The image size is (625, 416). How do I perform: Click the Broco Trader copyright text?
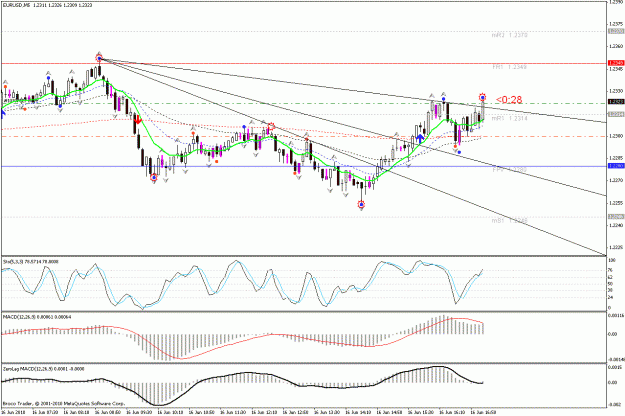64,404
